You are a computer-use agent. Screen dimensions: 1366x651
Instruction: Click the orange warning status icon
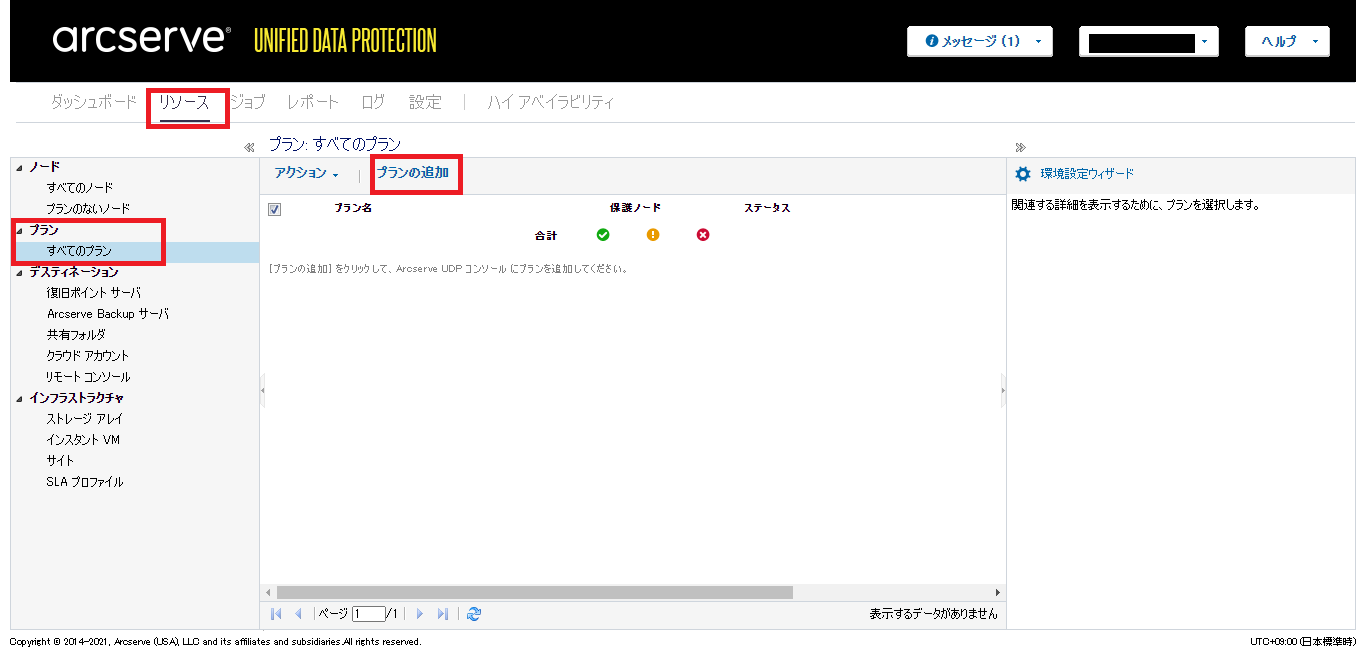tap(653, 235)
